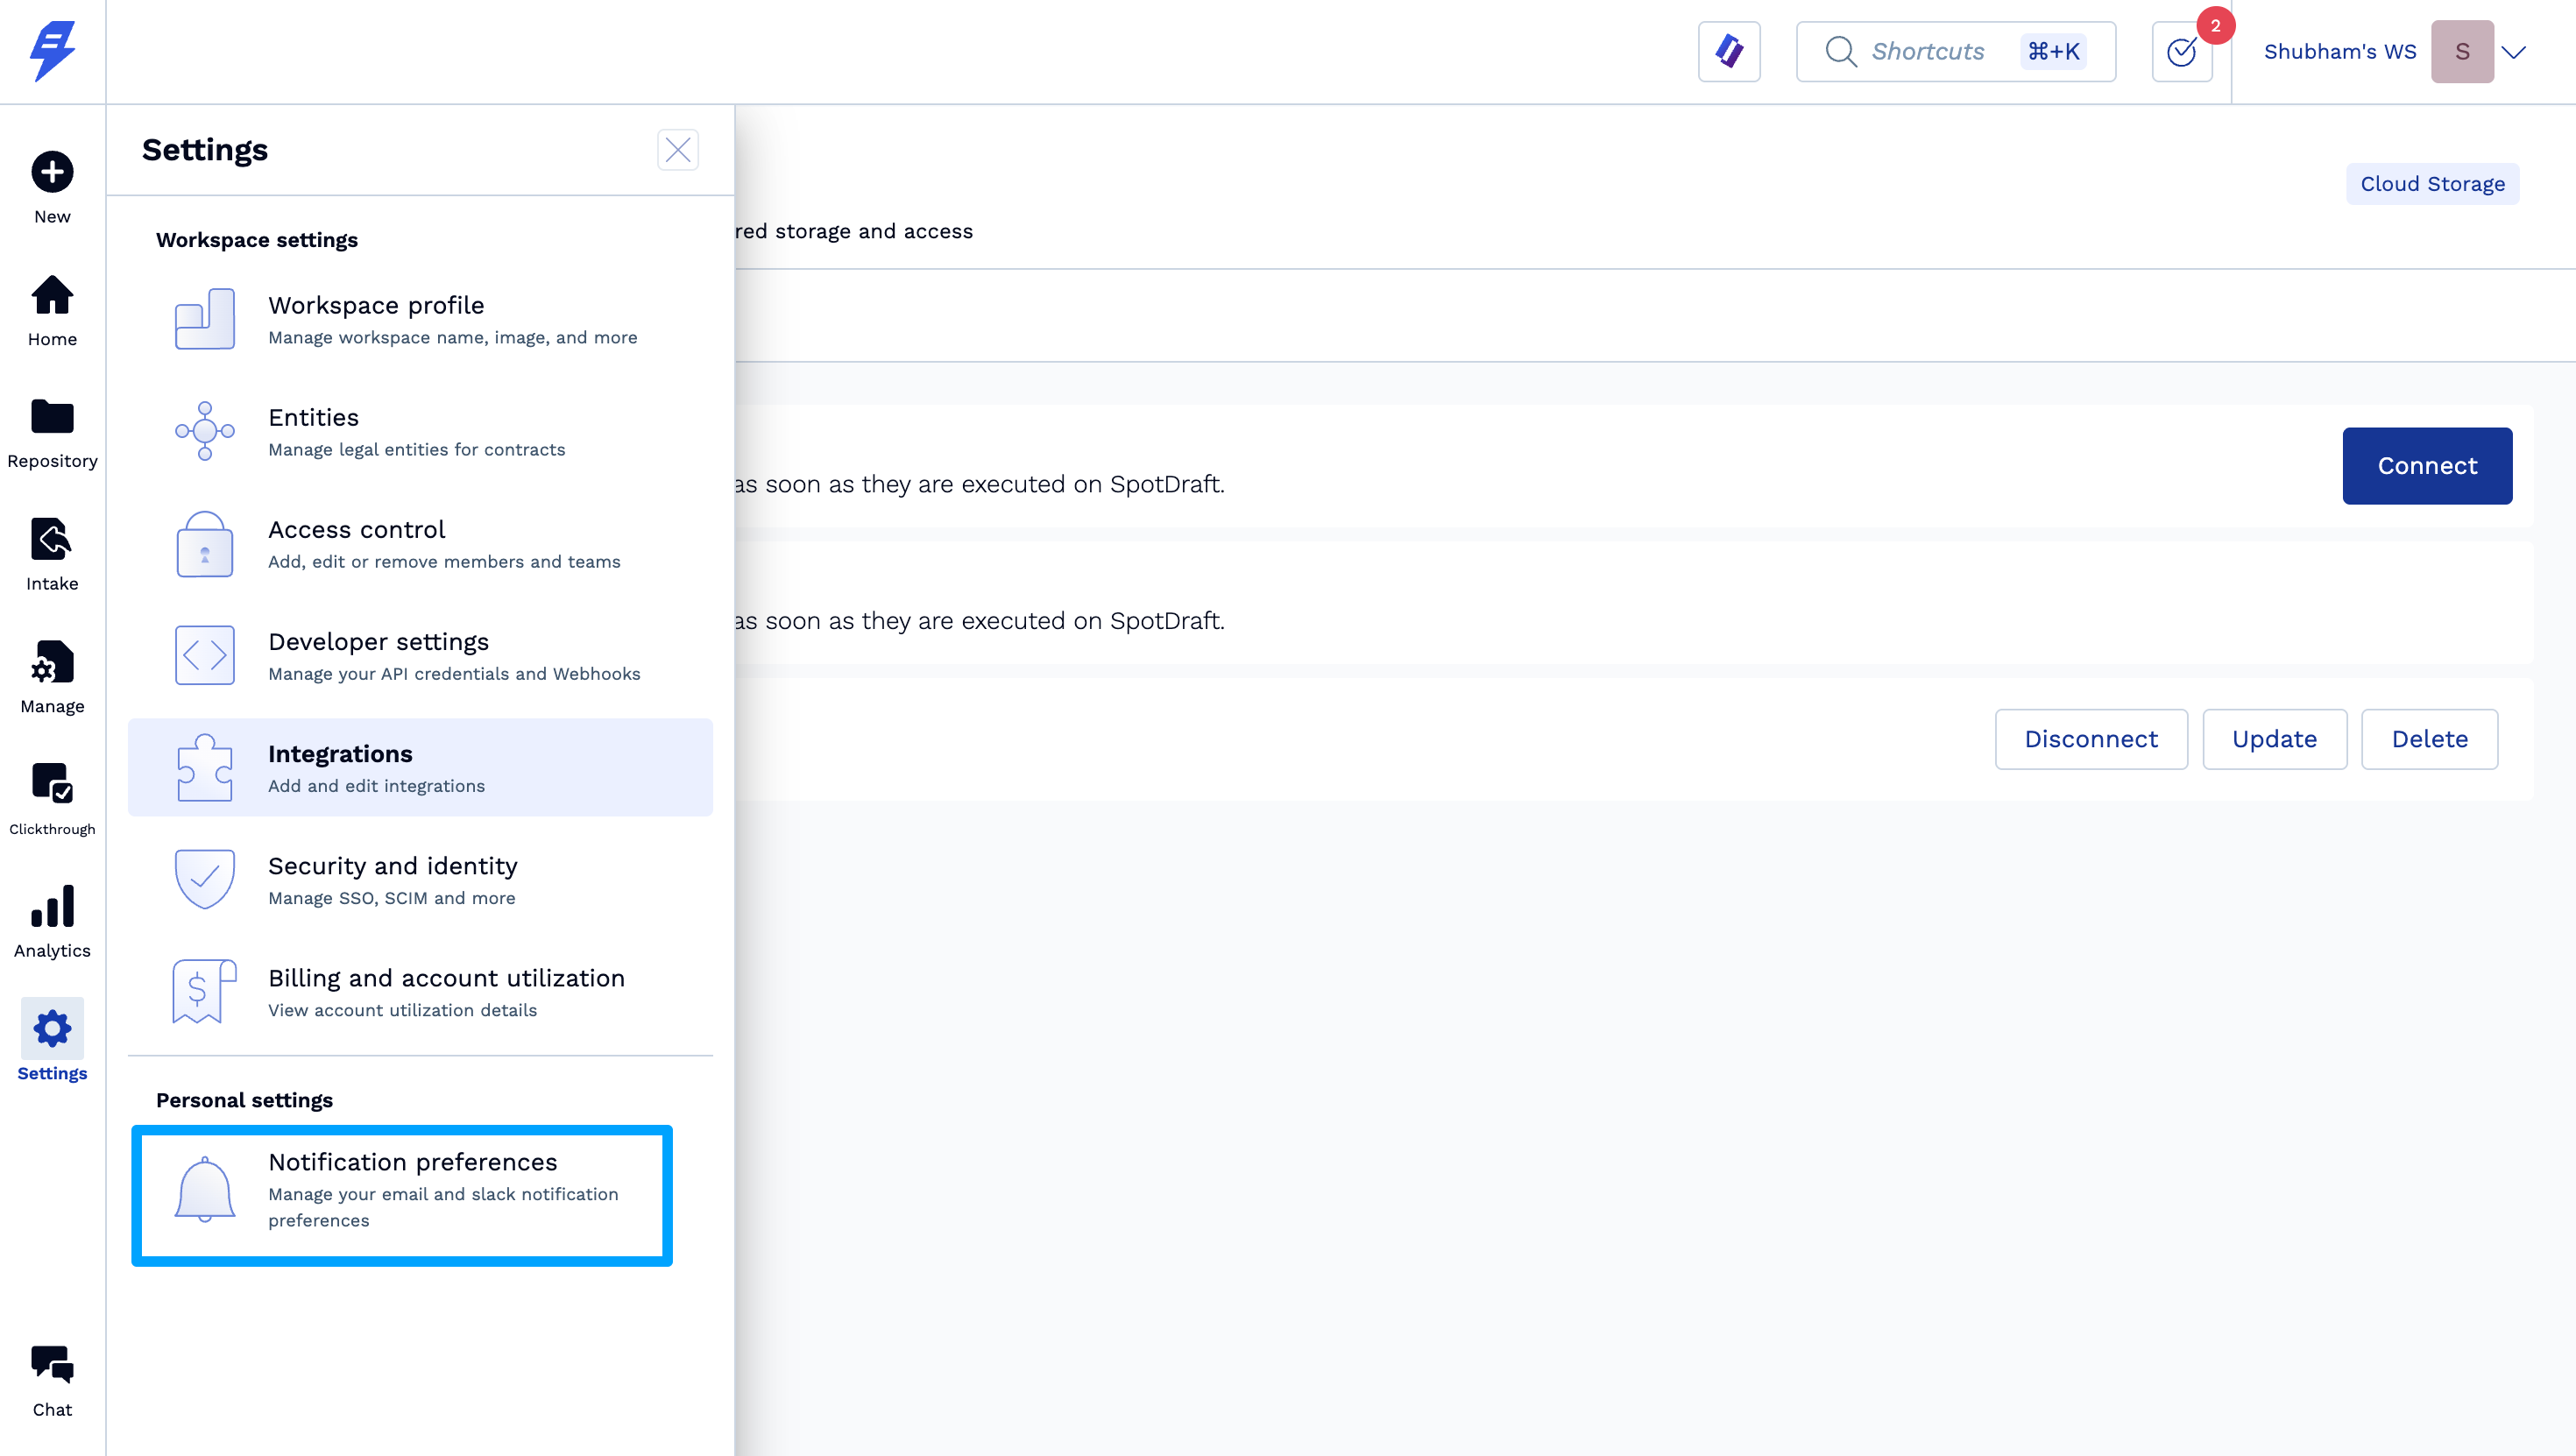Click the tasks checkmark notification icon

[x=2181, y=52]
